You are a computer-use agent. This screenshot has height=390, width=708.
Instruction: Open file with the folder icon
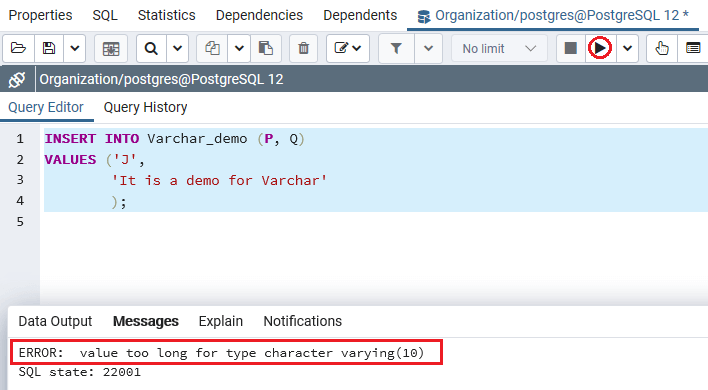point(19,48)
